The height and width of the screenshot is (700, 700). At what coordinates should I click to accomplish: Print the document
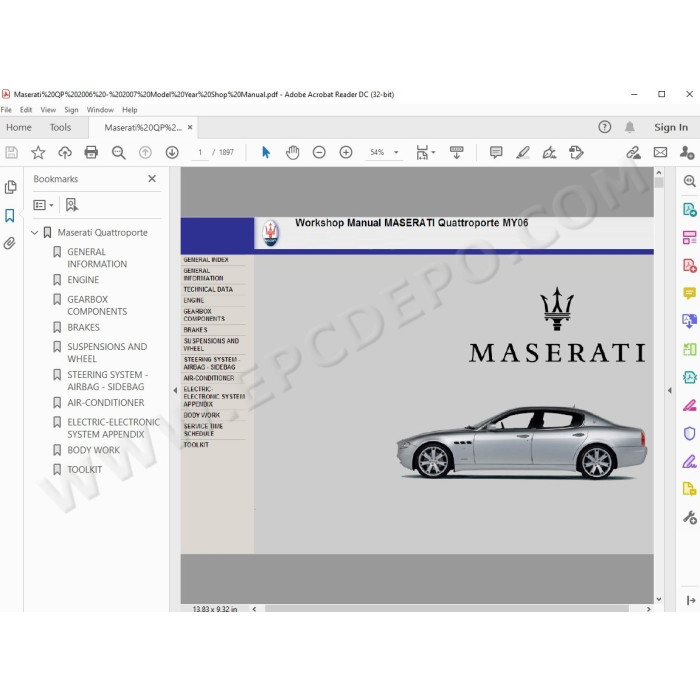91,153
